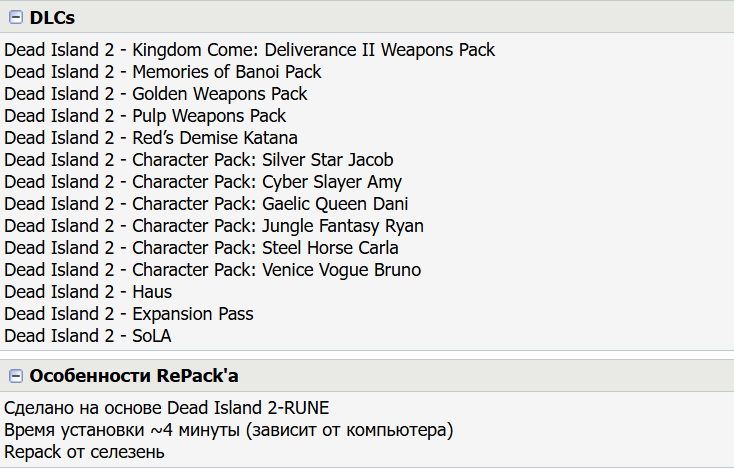Collapse the DLCs section minus icon
The image size is (734, 469).
coord(16,17)
